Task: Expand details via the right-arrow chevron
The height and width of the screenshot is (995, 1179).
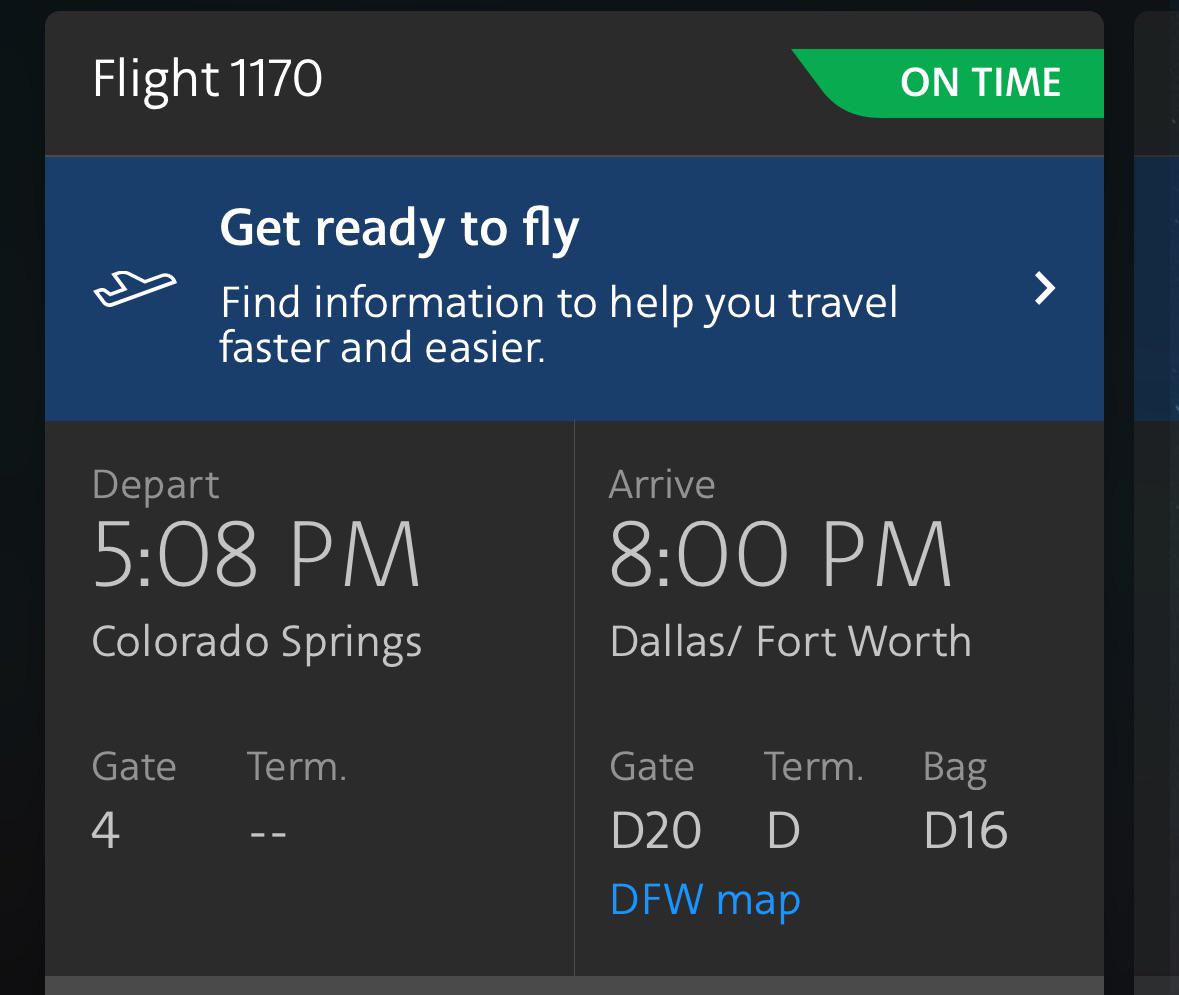Action: click(1045, 288)
